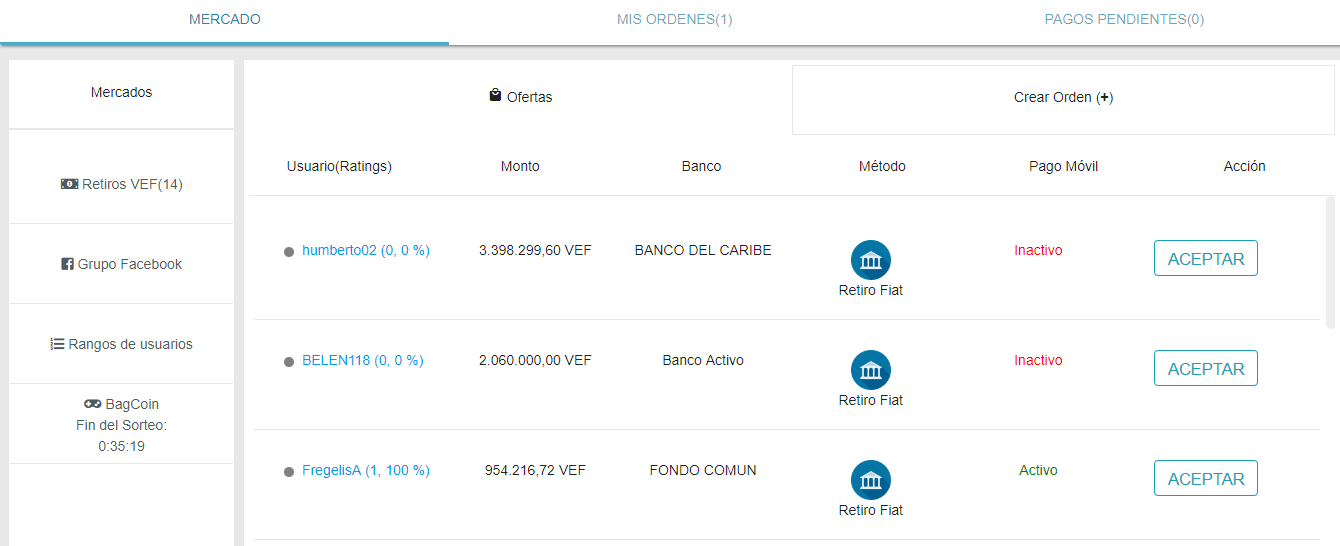1340x546 pixels.
Task: Click the offers list vertical scrollbar
Action: click(x=1330, y=262)
